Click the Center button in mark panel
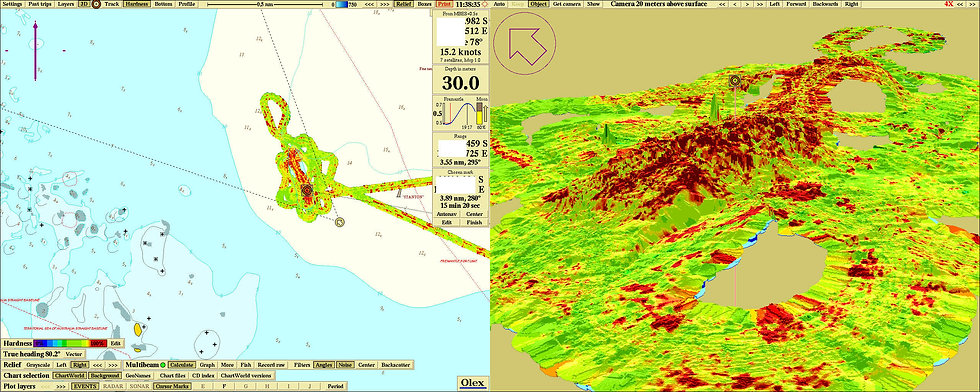 (x=474, y=213)
